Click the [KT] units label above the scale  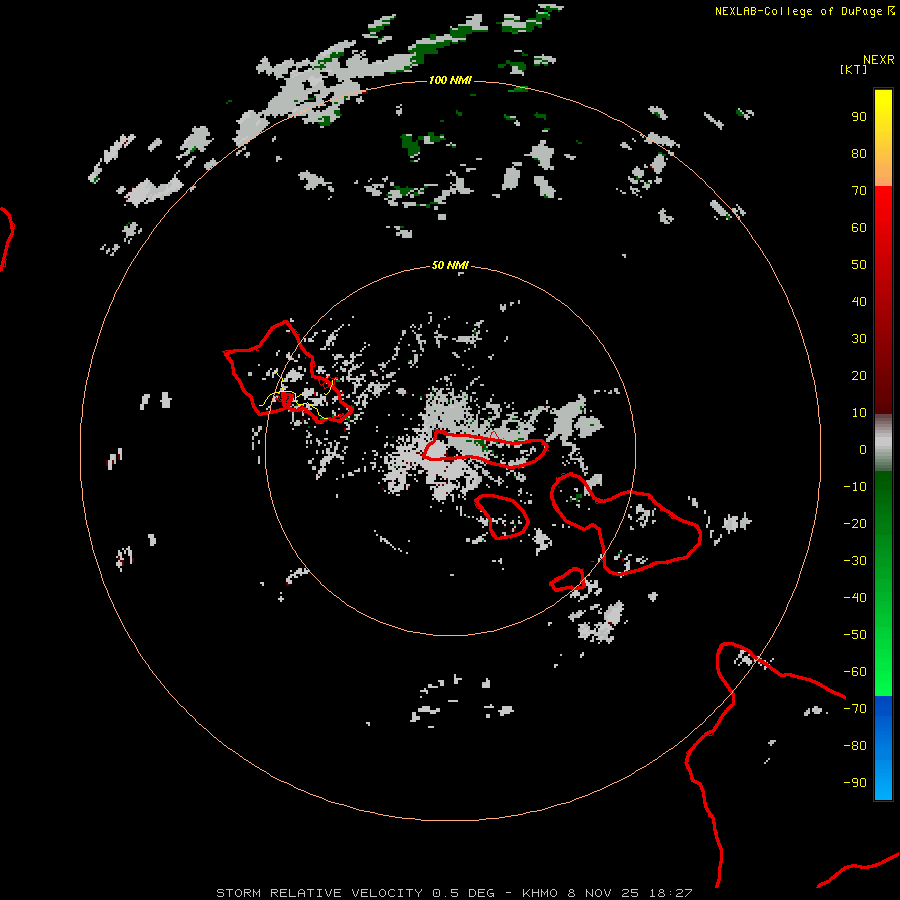coord(853,69)
